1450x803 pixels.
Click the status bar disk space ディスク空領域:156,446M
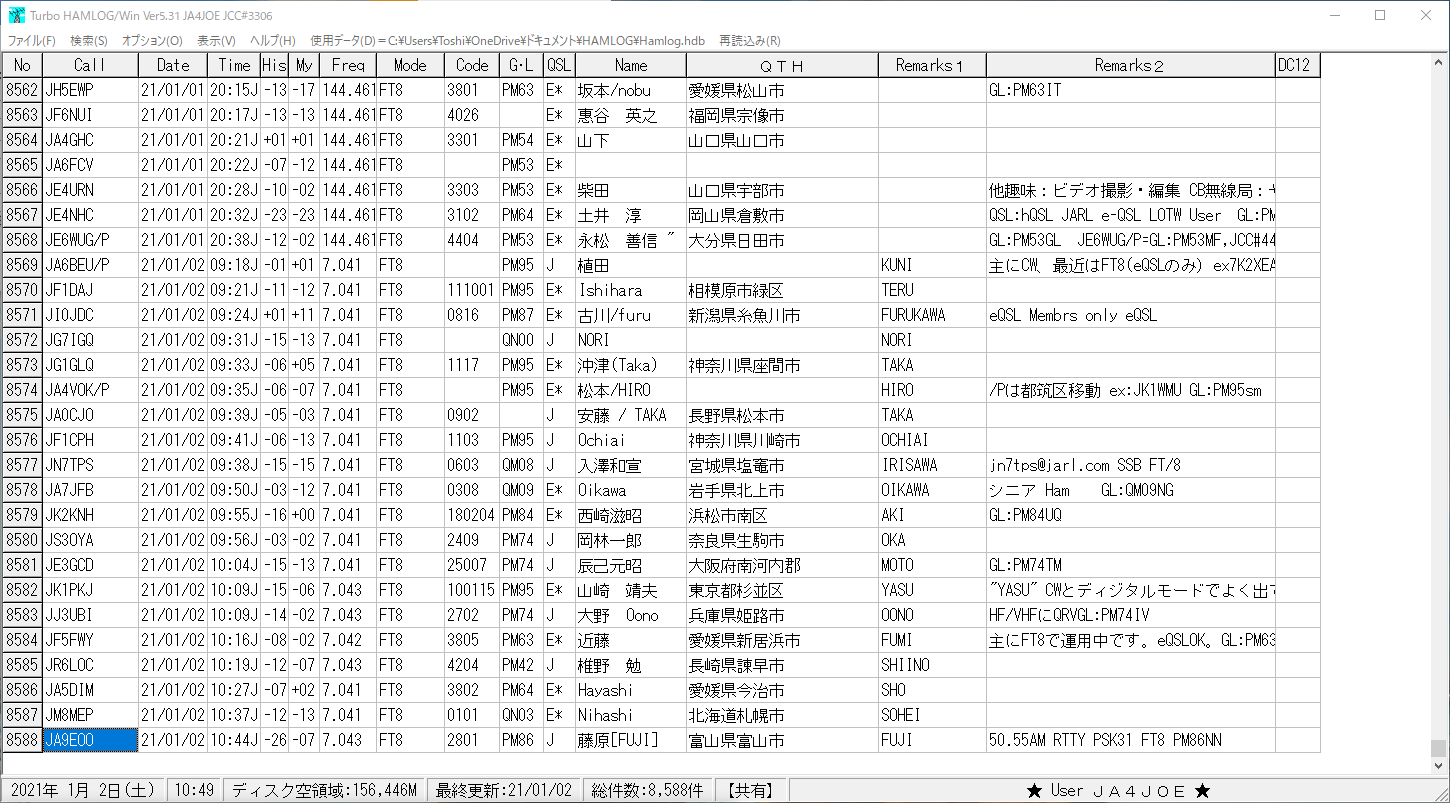324,790
